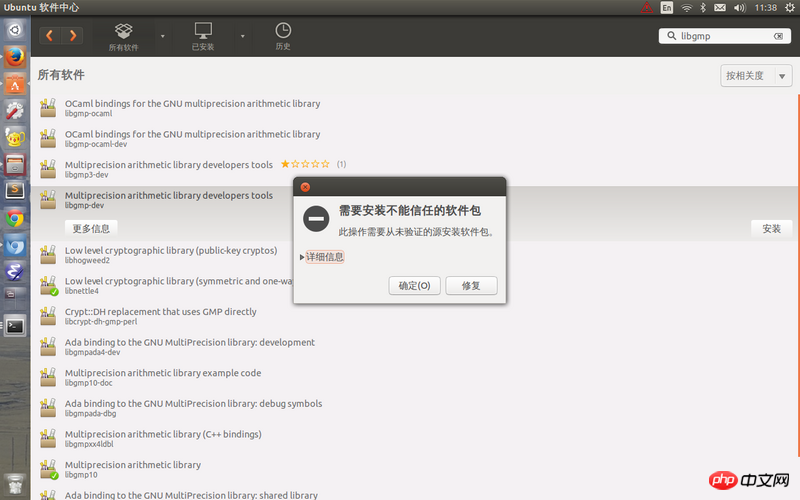This screenshot has height=500, width=800.
Task: Expand 详细信息 details in the dialog
Action: (322, 257)
